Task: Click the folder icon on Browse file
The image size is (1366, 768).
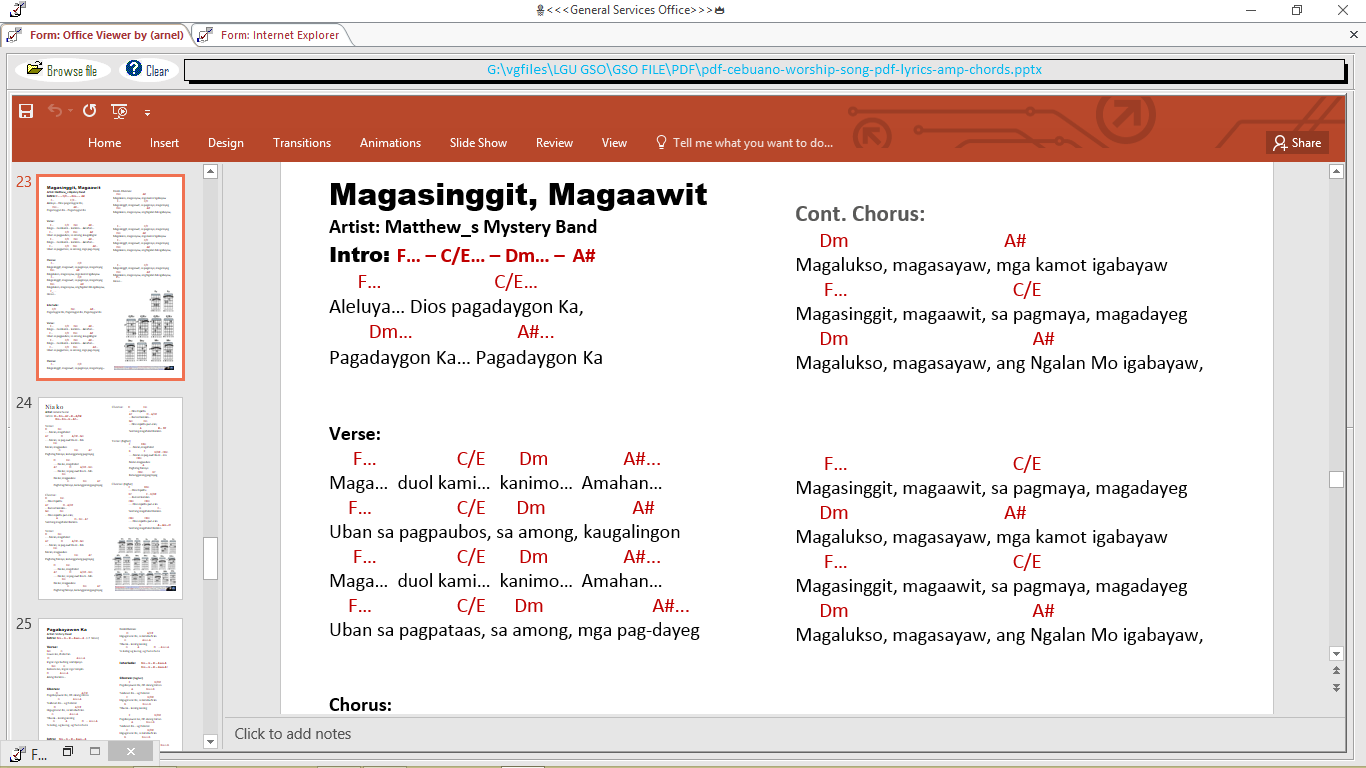Action: pos(35,69)
